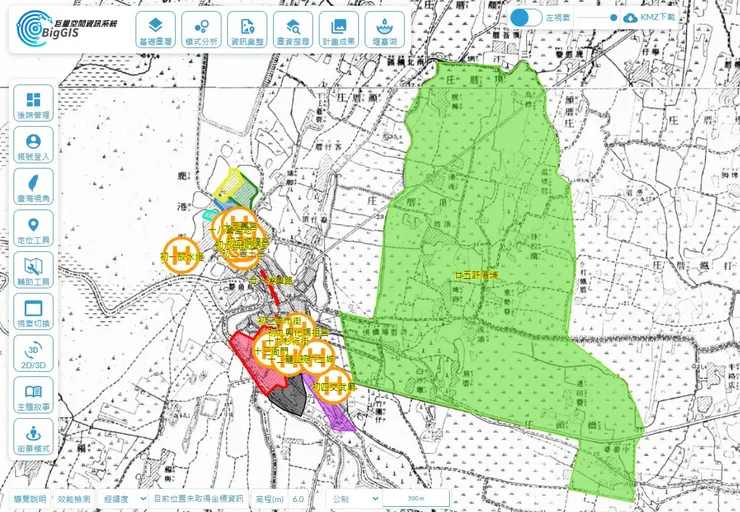Enter 街景模式 street view mode
The height and width of the screenshot is (512, 740).
33,437
